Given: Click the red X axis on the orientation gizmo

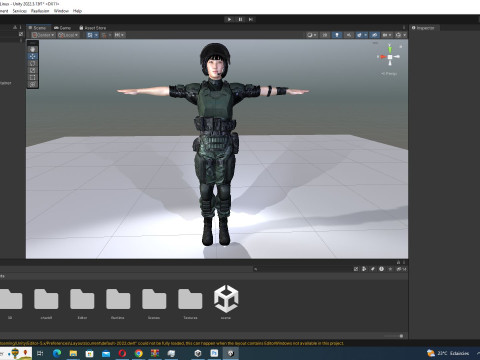Looking at the screenshot, I should pos(382,57).
